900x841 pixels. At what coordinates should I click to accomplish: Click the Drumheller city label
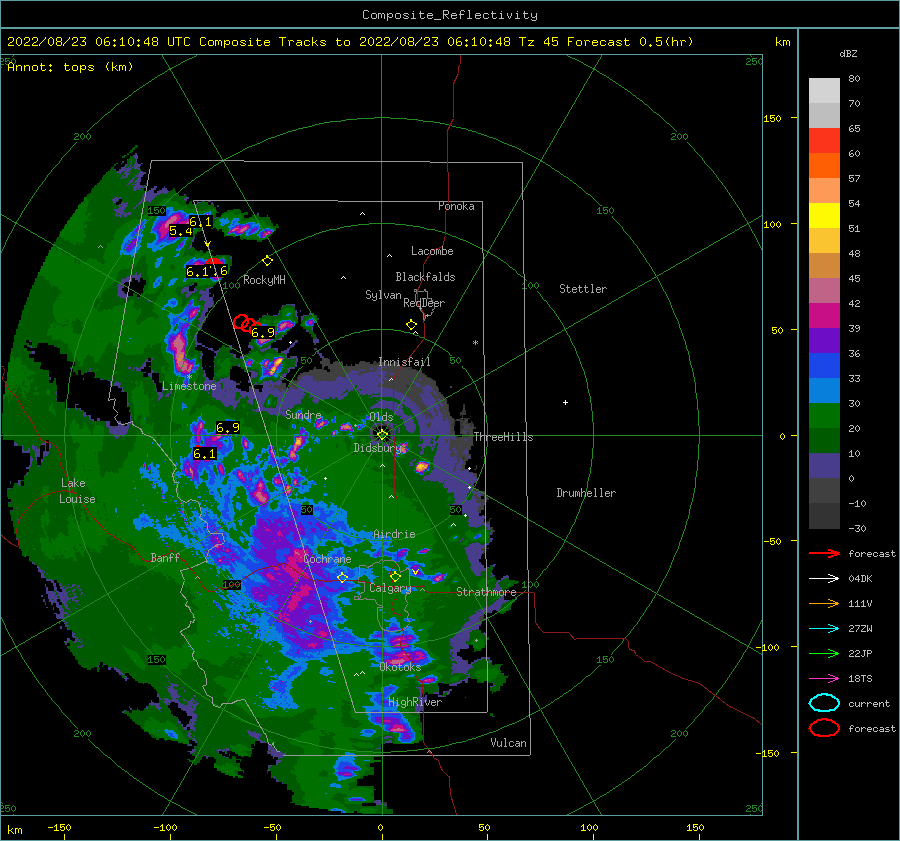[586, 493]
